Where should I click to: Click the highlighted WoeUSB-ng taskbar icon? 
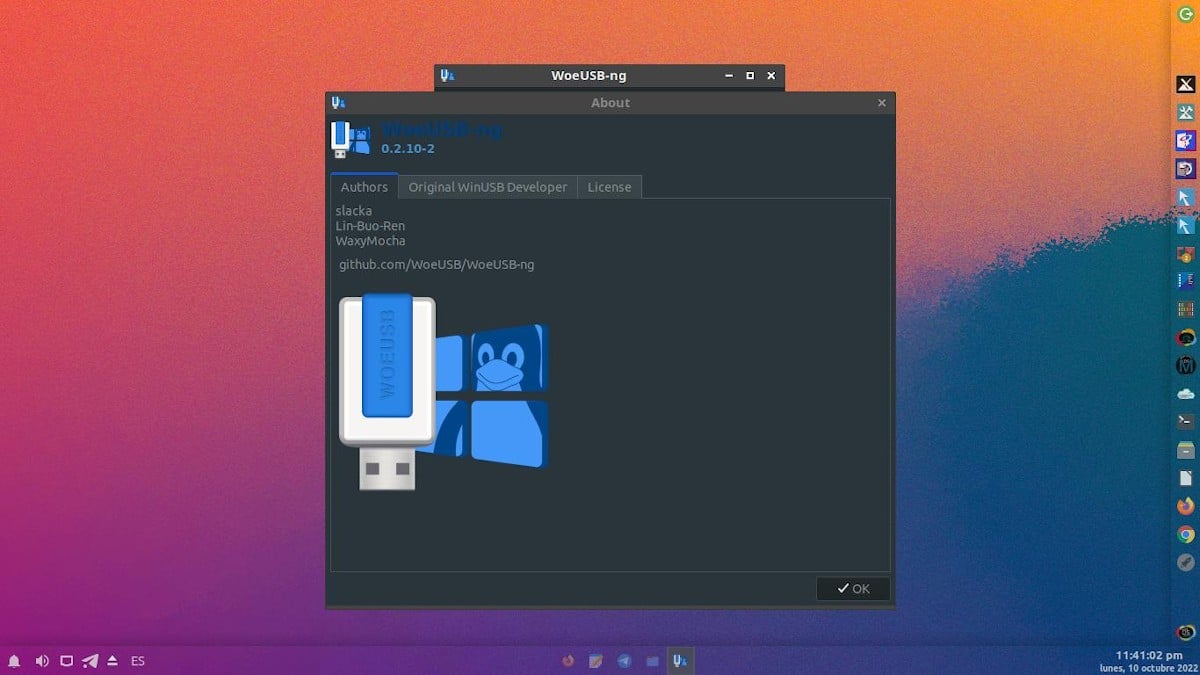tap(680, 660)
